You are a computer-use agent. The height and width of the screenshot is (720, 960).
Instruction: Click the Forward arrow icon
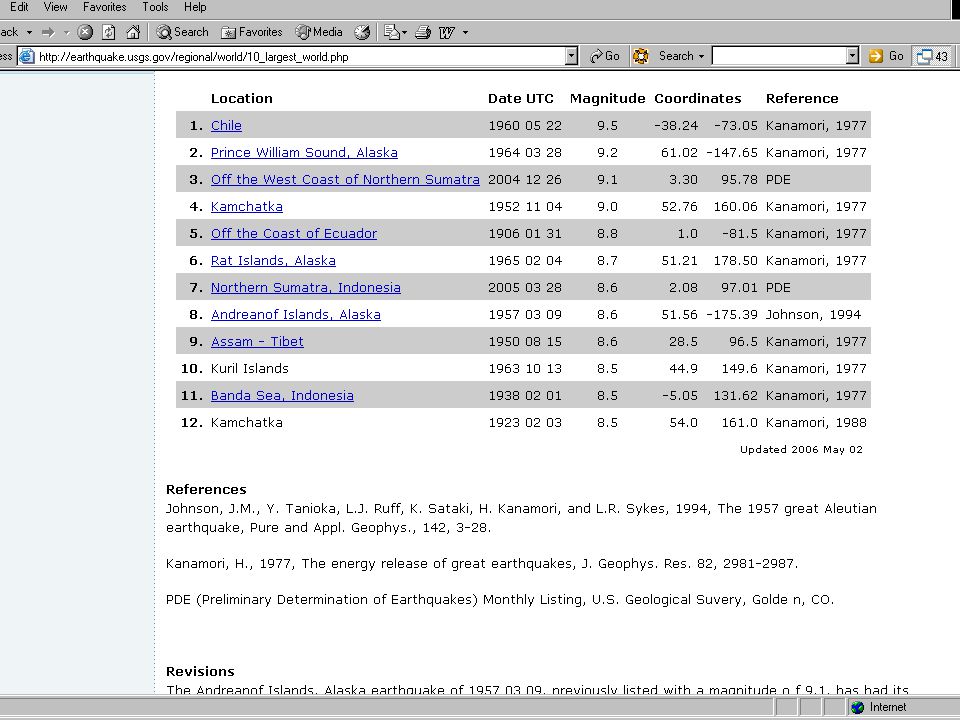(48, 32)
